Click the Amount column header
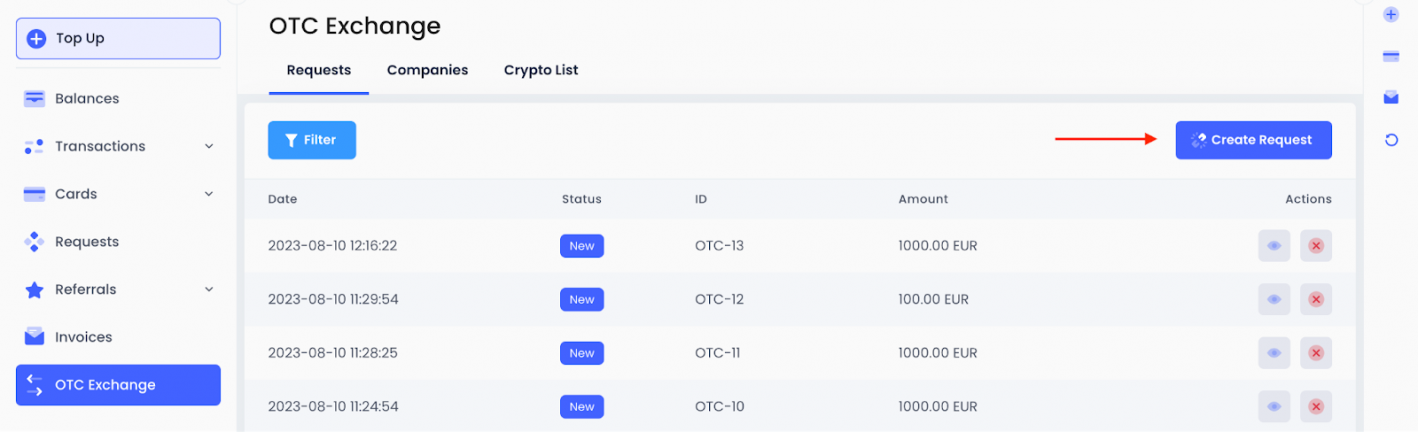Image resolution: width=1418 pixels, height=432 pixels. tap(923, 199)
